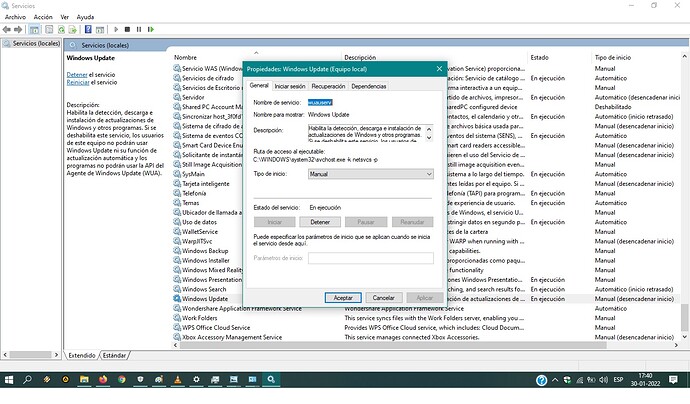This screenshot has width=690, height=404.
Task: Toggle the console tree pane toolbar icon
Action: click(34, 29)
